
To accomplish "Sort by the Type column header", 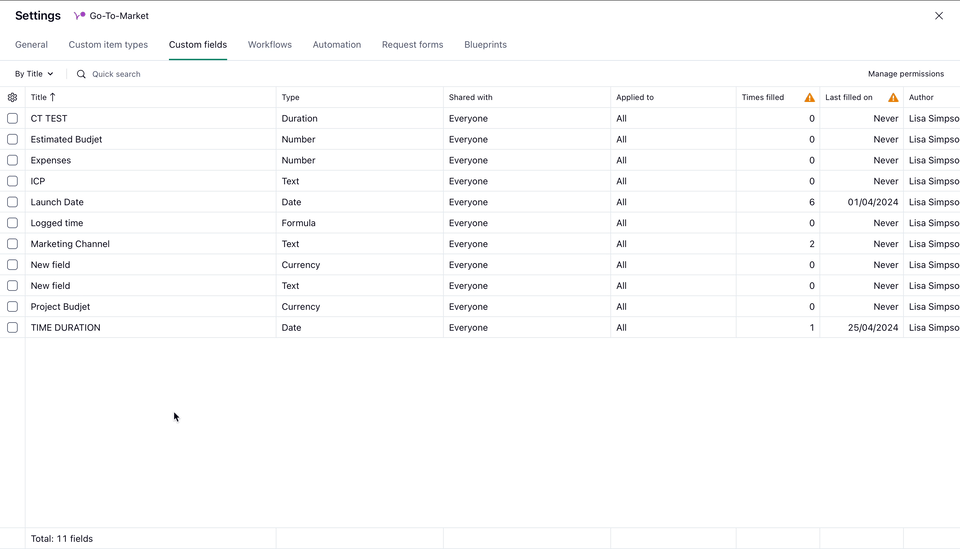I will (291, 97).
